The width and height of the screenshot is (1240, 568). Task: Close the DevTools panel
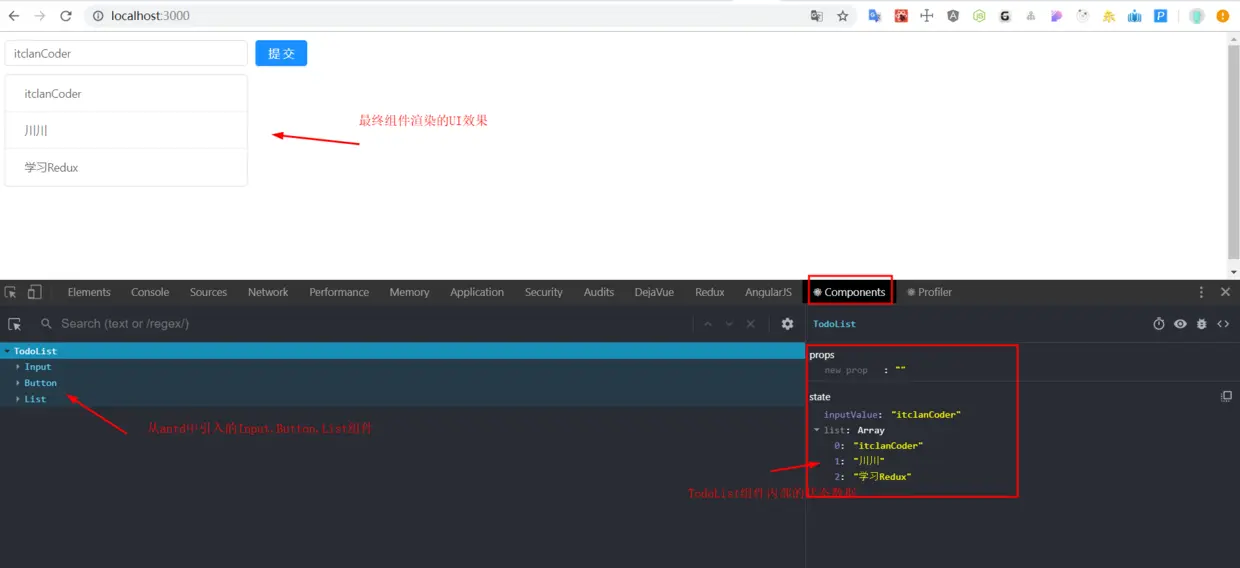point(1225,292)
